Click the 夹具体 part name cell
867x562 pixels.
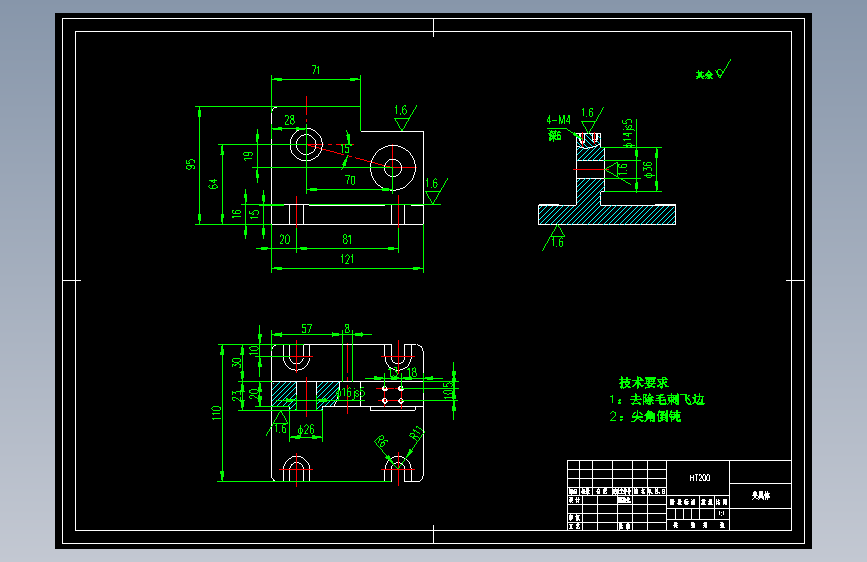(x=760, y=496)
